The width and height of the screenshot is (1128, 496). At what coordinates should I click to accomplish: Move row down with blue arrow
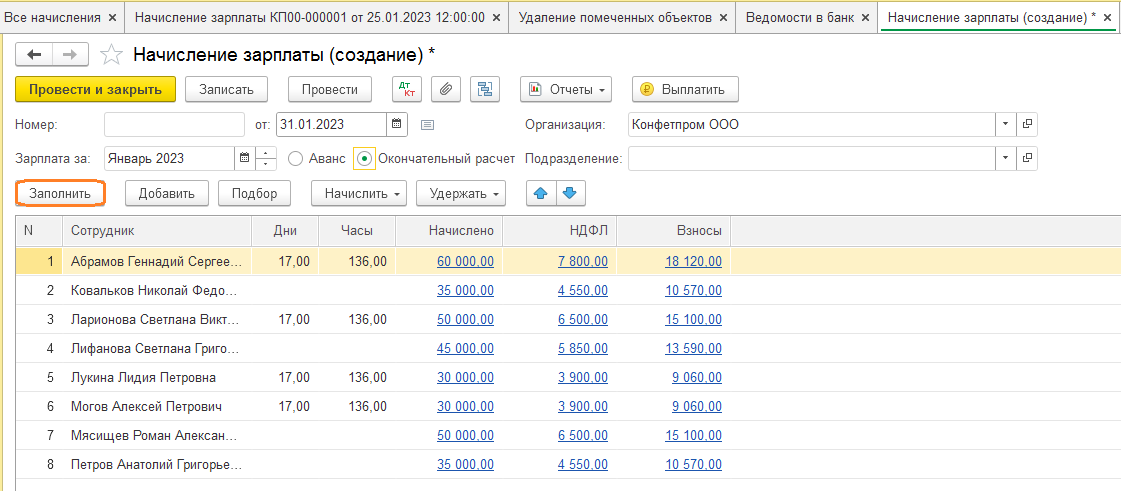[x=570, y=193]
